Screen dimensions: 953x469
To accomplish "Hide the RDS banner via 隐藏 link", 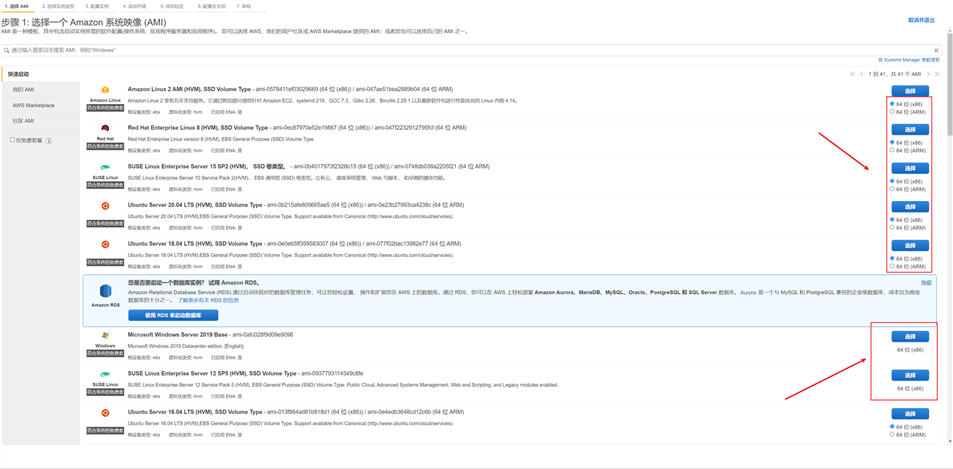I will tap(926, 283).
